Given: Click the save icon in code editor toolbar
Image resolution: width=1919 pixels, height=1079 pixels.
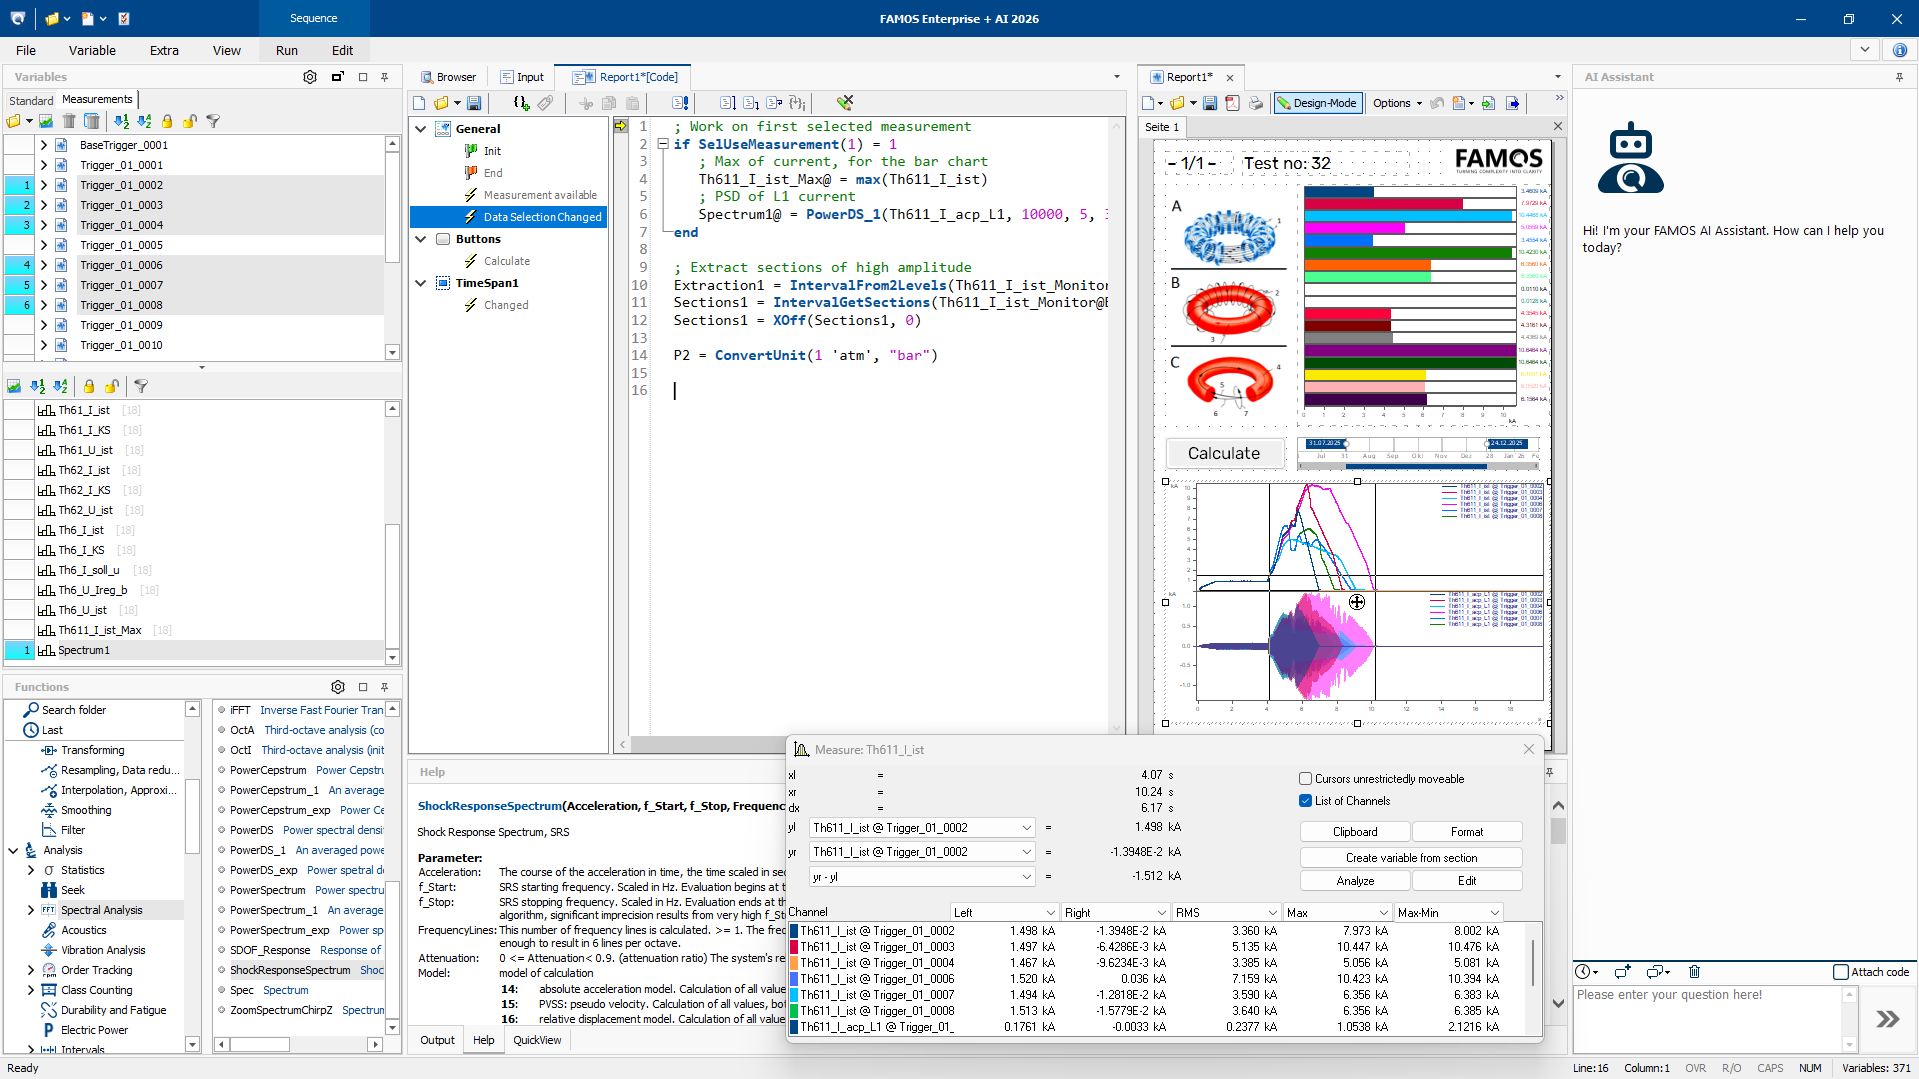Looking at the screenshot, I should tap(474, 103).
